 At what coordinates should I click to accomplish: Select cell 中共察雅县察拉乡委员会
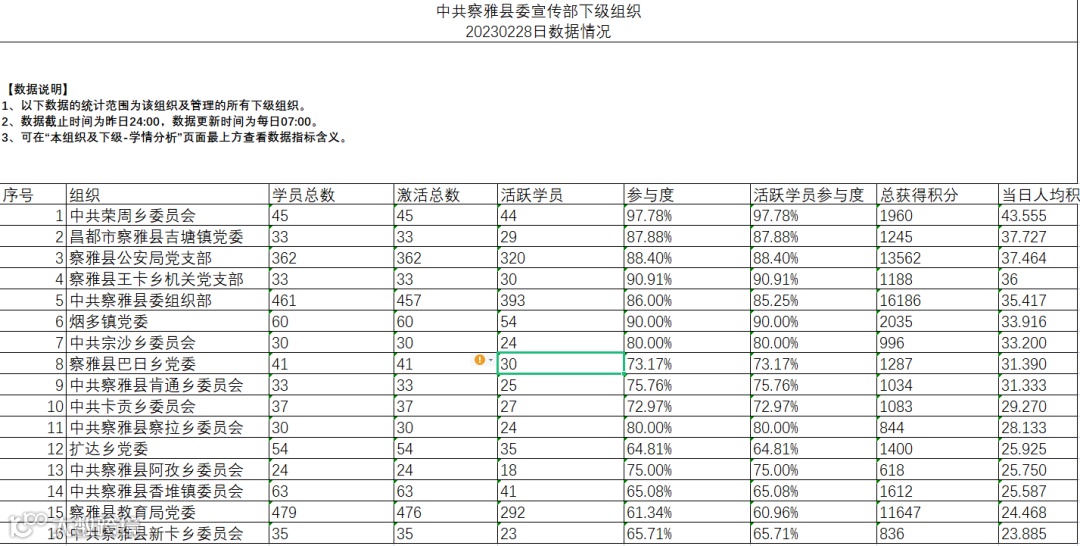[167, 428]
